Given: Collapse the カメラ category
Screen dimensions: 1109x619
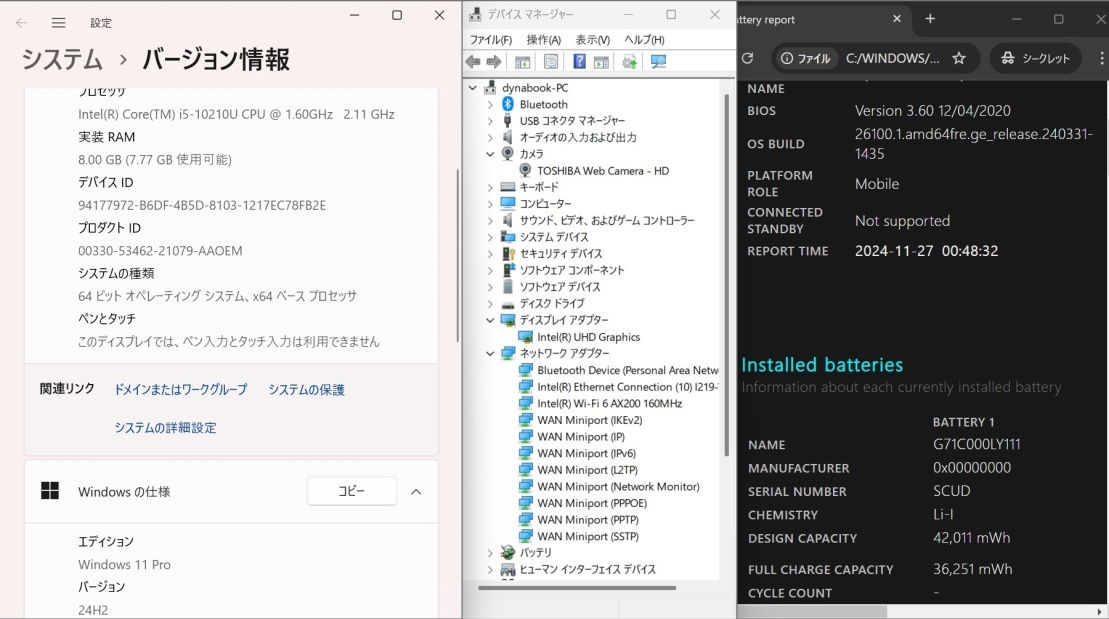Looking at the screenshot, I should (x=490, y=154).
